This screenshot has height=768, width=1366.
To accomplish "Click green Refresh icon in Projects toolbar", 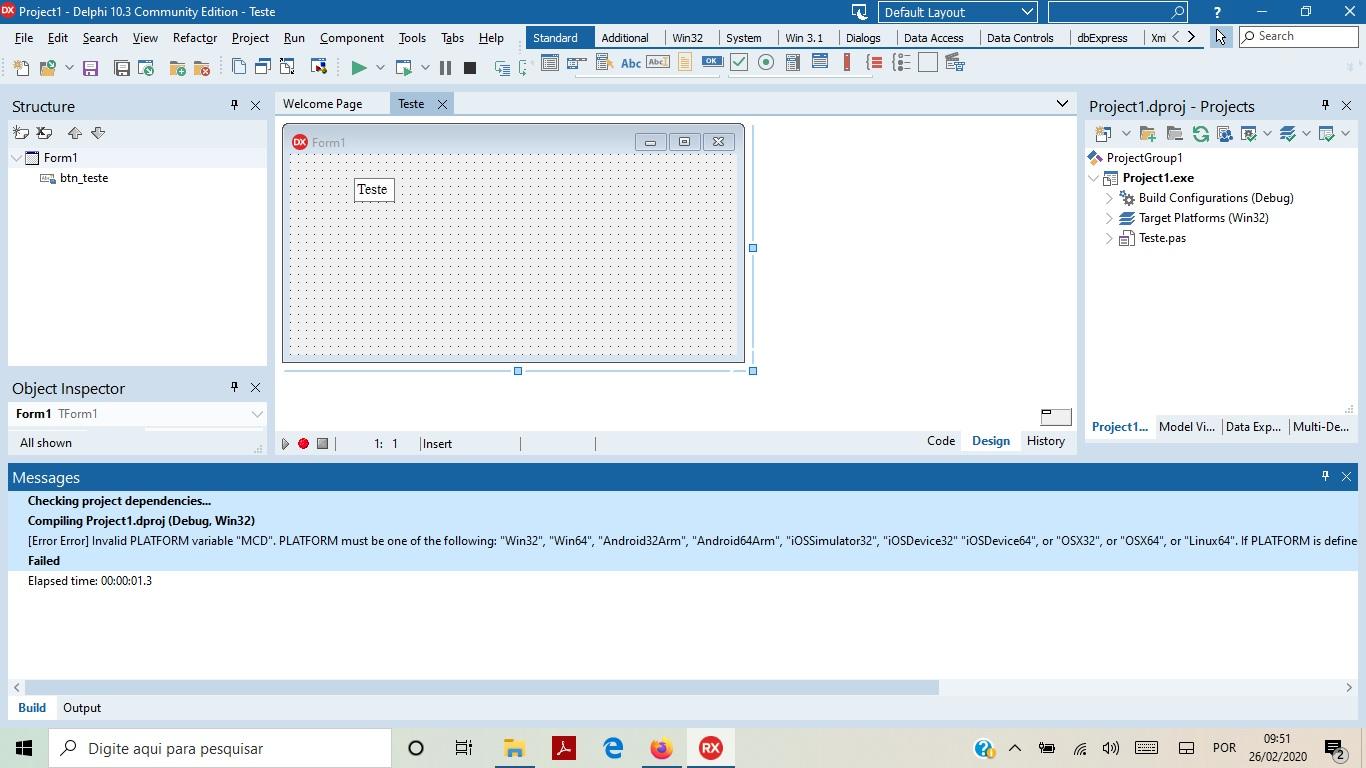I will [x=1200, y=134].
